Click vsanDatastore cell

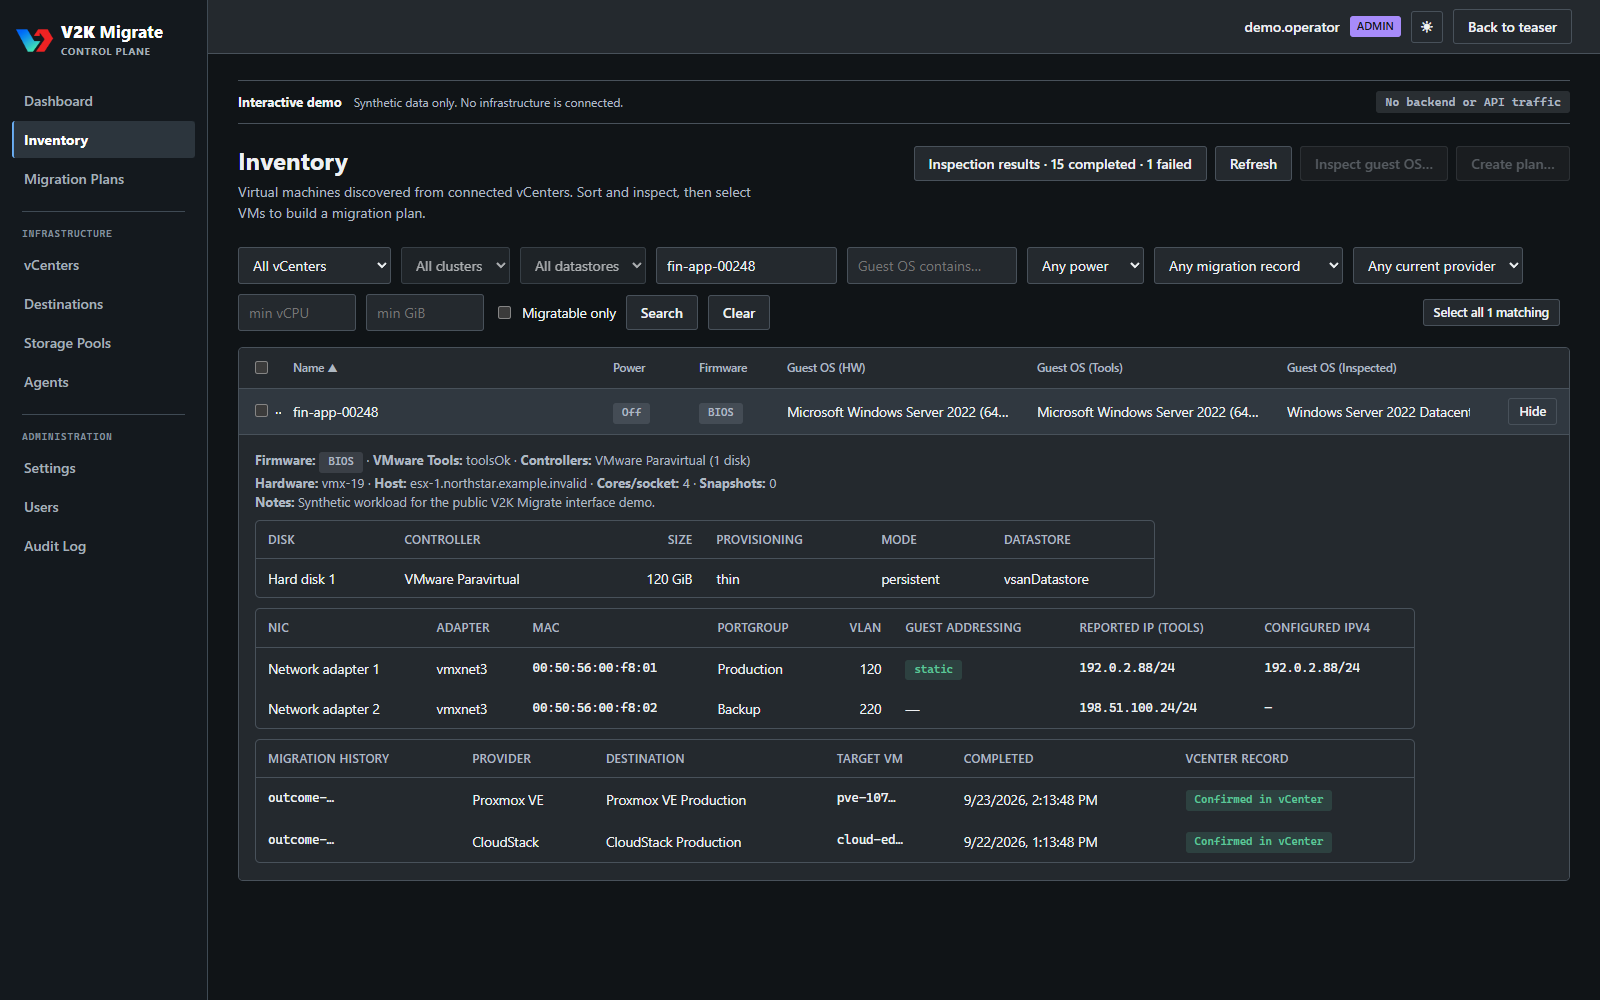pos(1046,579)
